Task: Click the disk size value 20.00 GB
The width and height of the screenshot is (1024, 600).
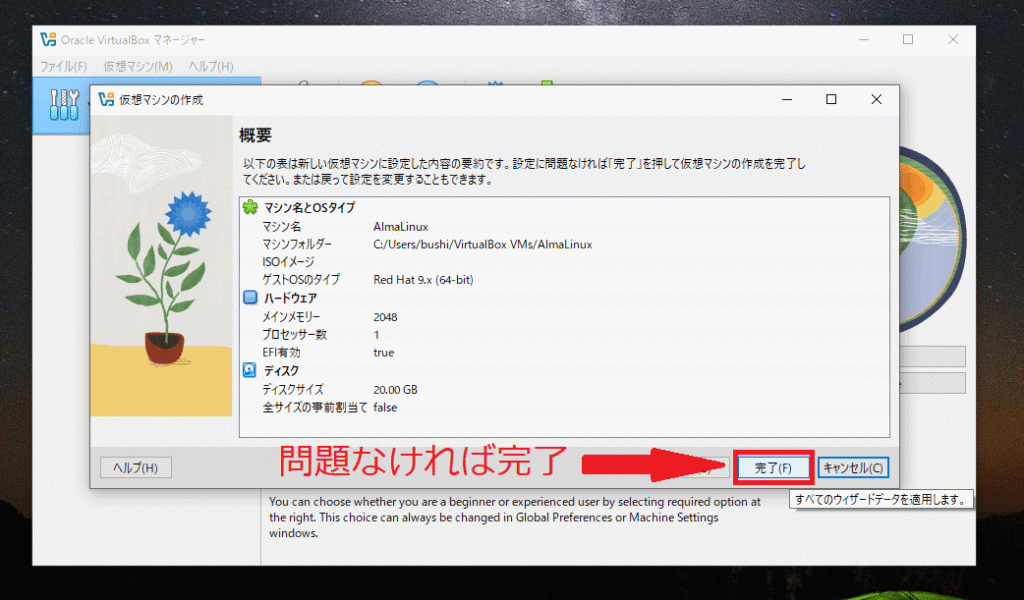Action: point(395,390)
